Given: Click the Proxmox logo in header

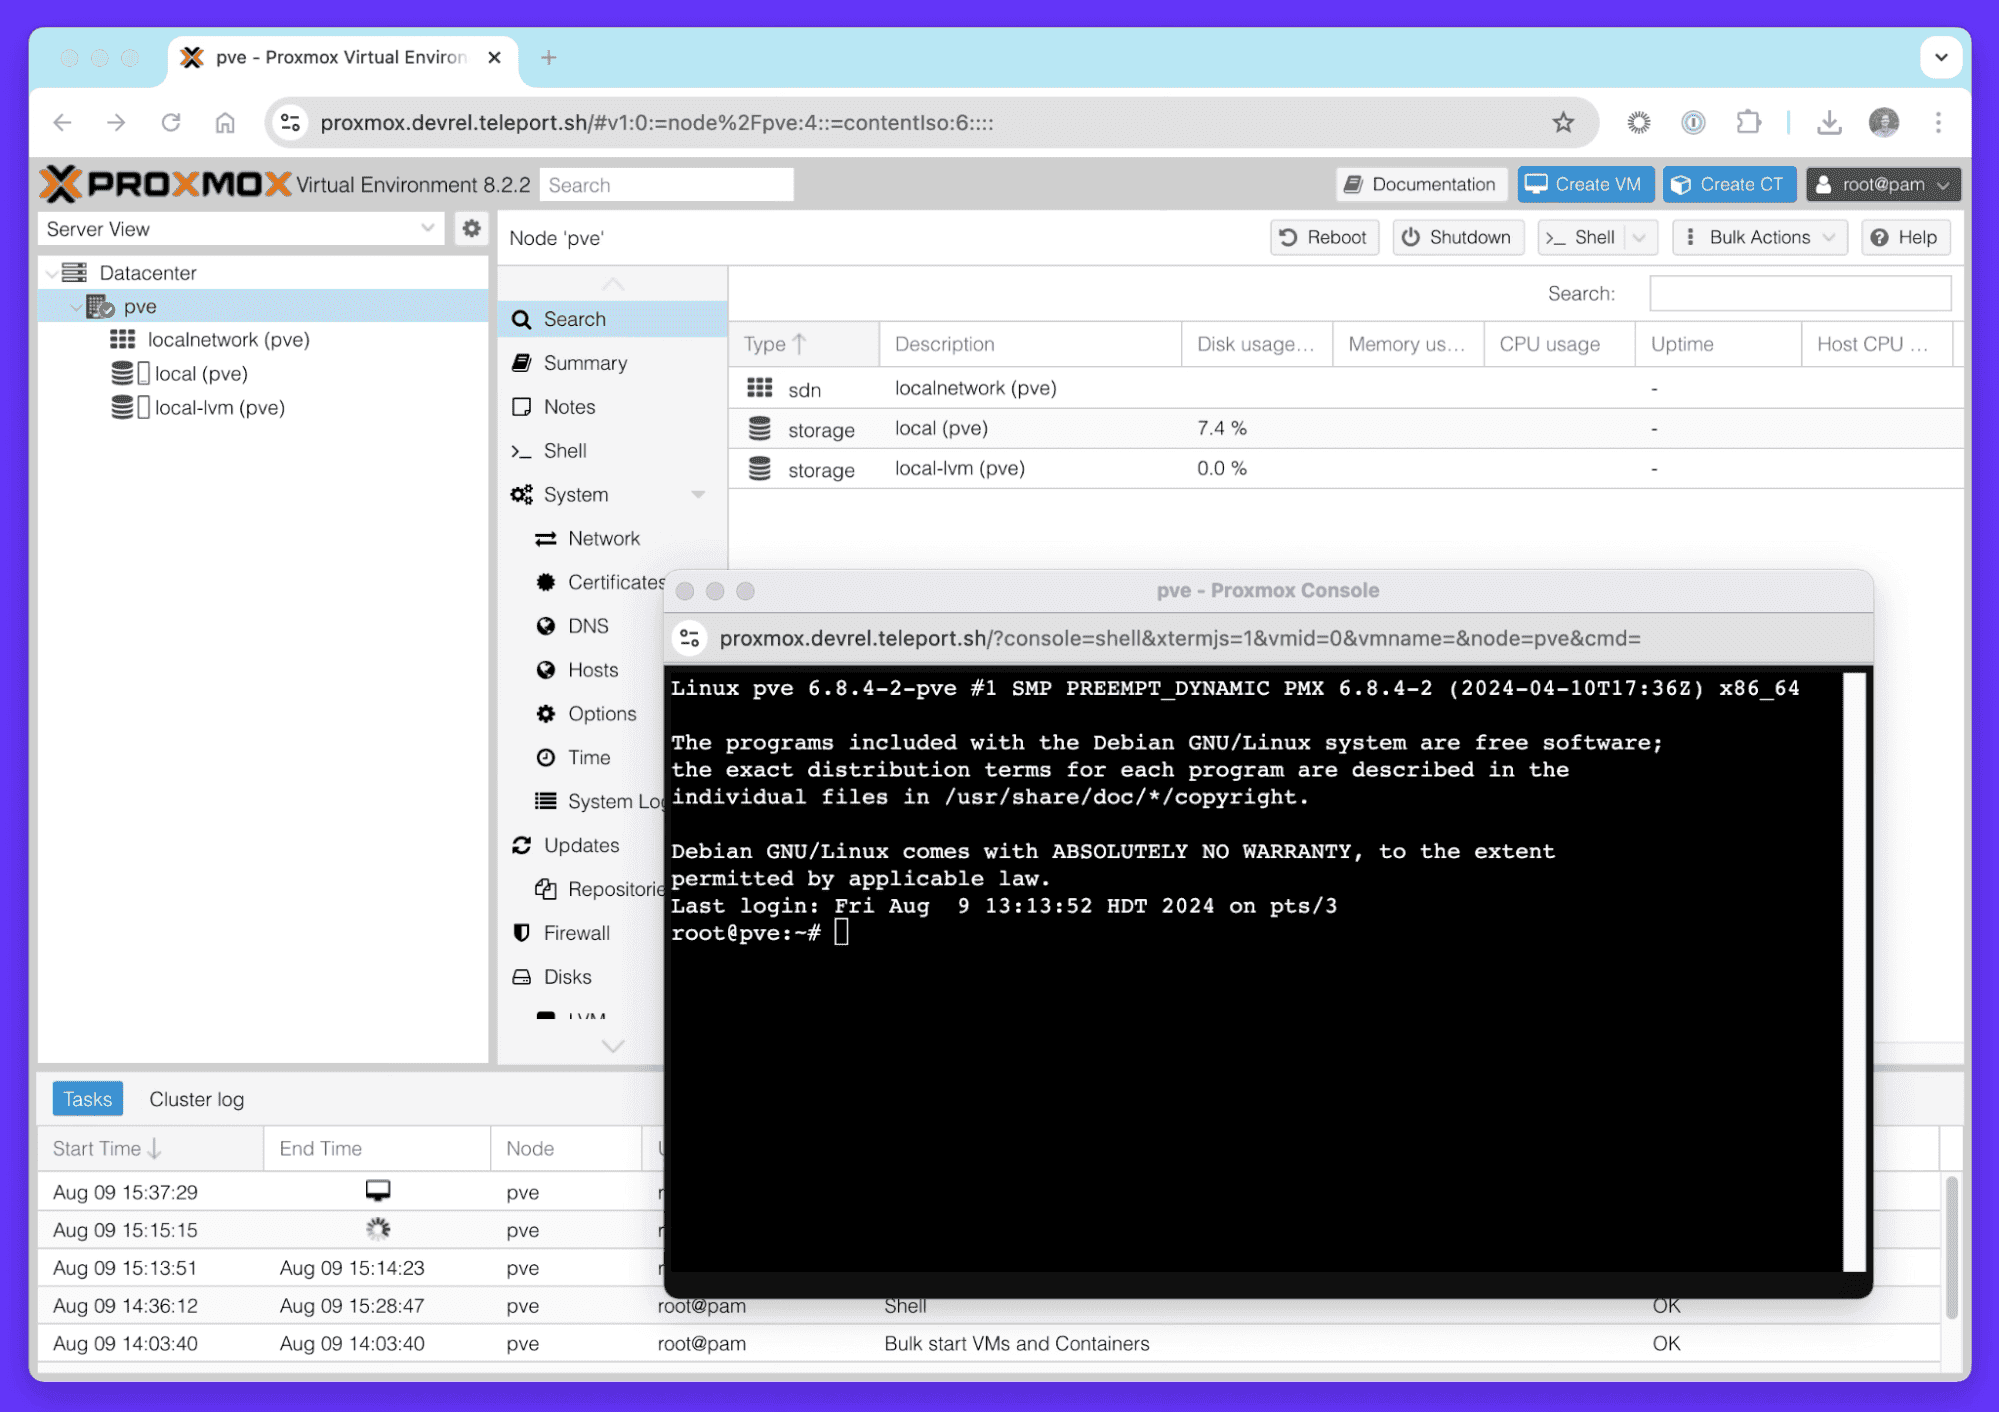Looking at the screenshot, I should [x=166, y=184].
